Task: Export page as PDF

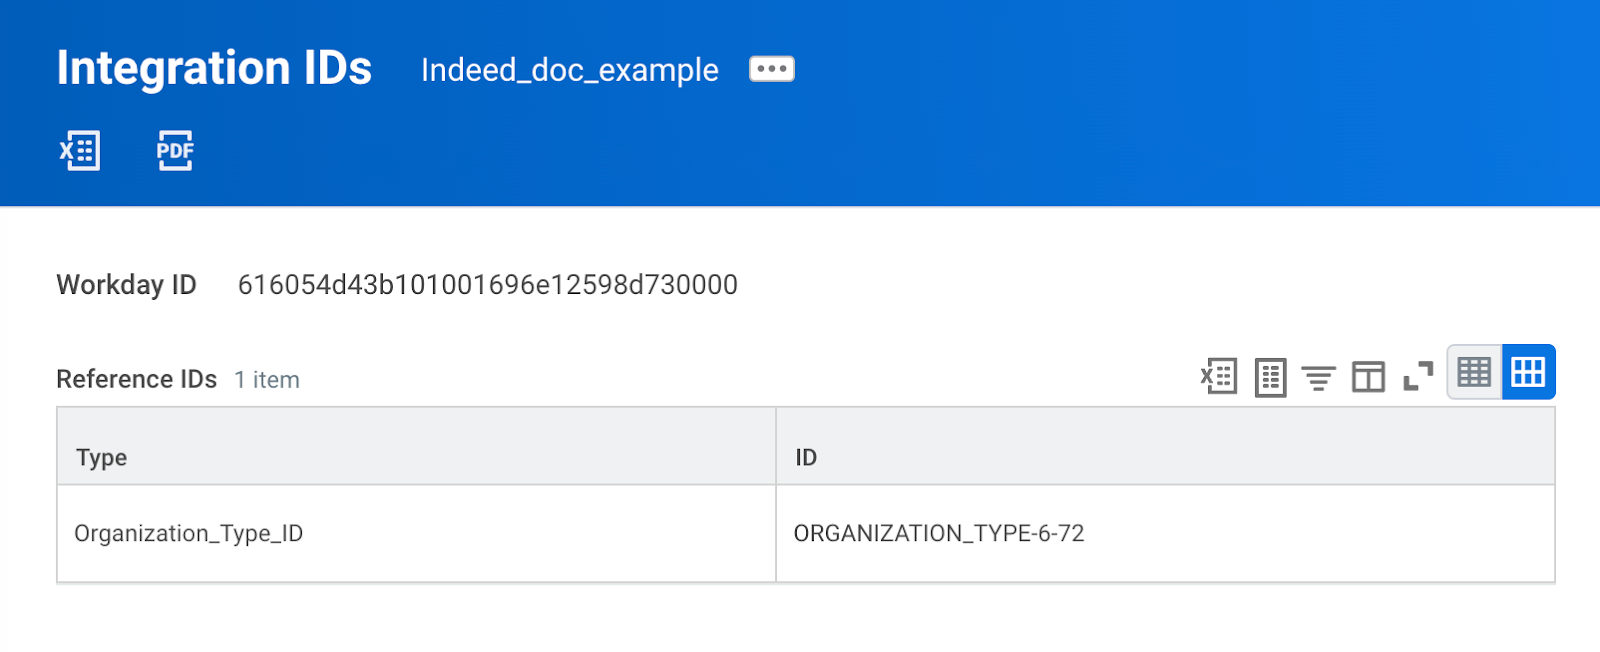Action: click(175, 151)
